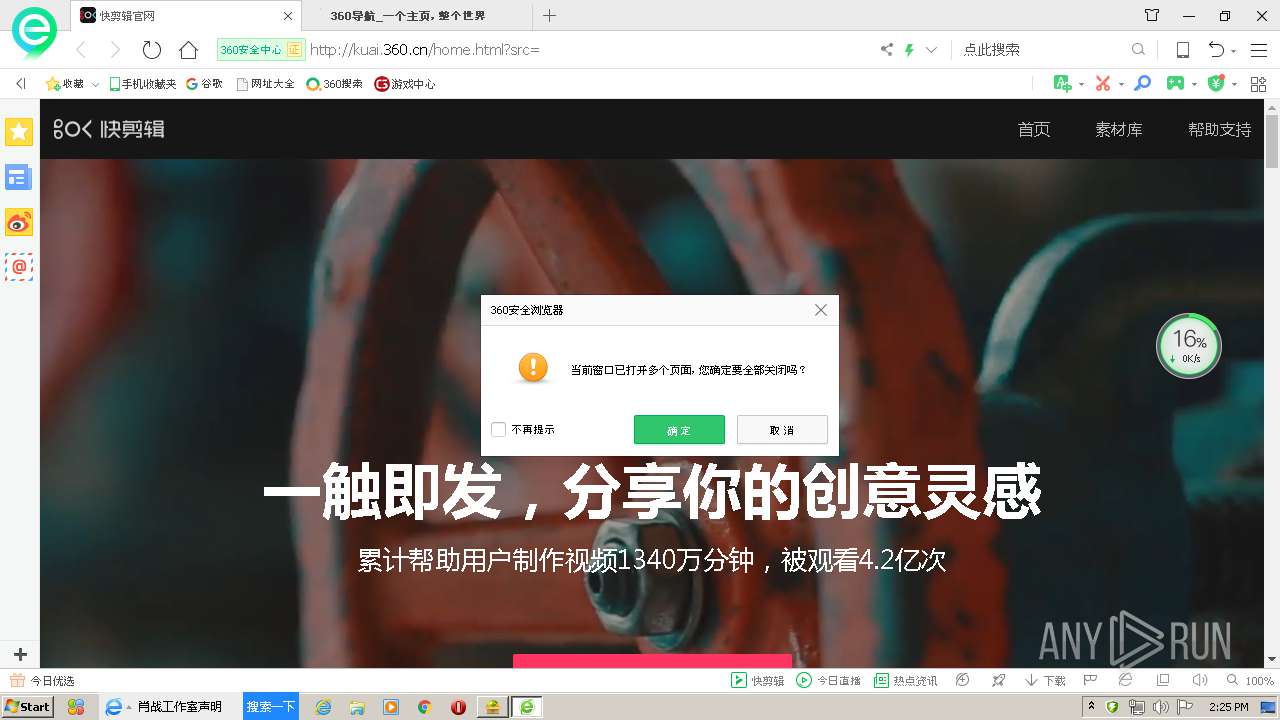1280x720 pixels.
Task: Click the browser back arrow
Action: point(82,50)
